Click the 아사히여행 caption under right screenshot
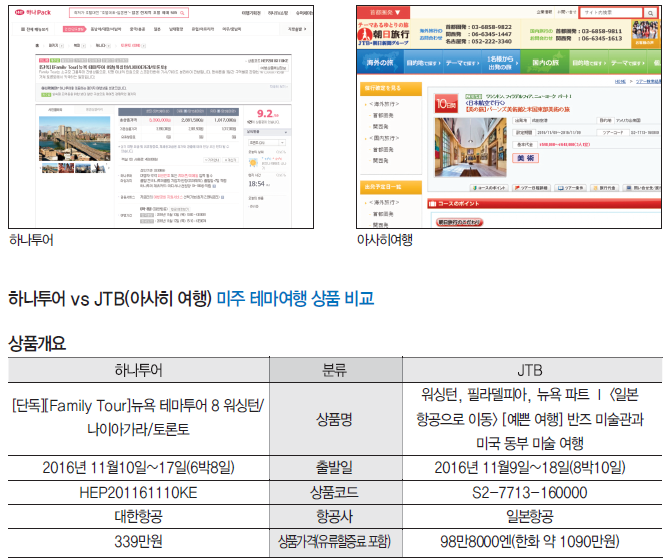668x560 pixels. pyautogui.click(x=385, y=240)
